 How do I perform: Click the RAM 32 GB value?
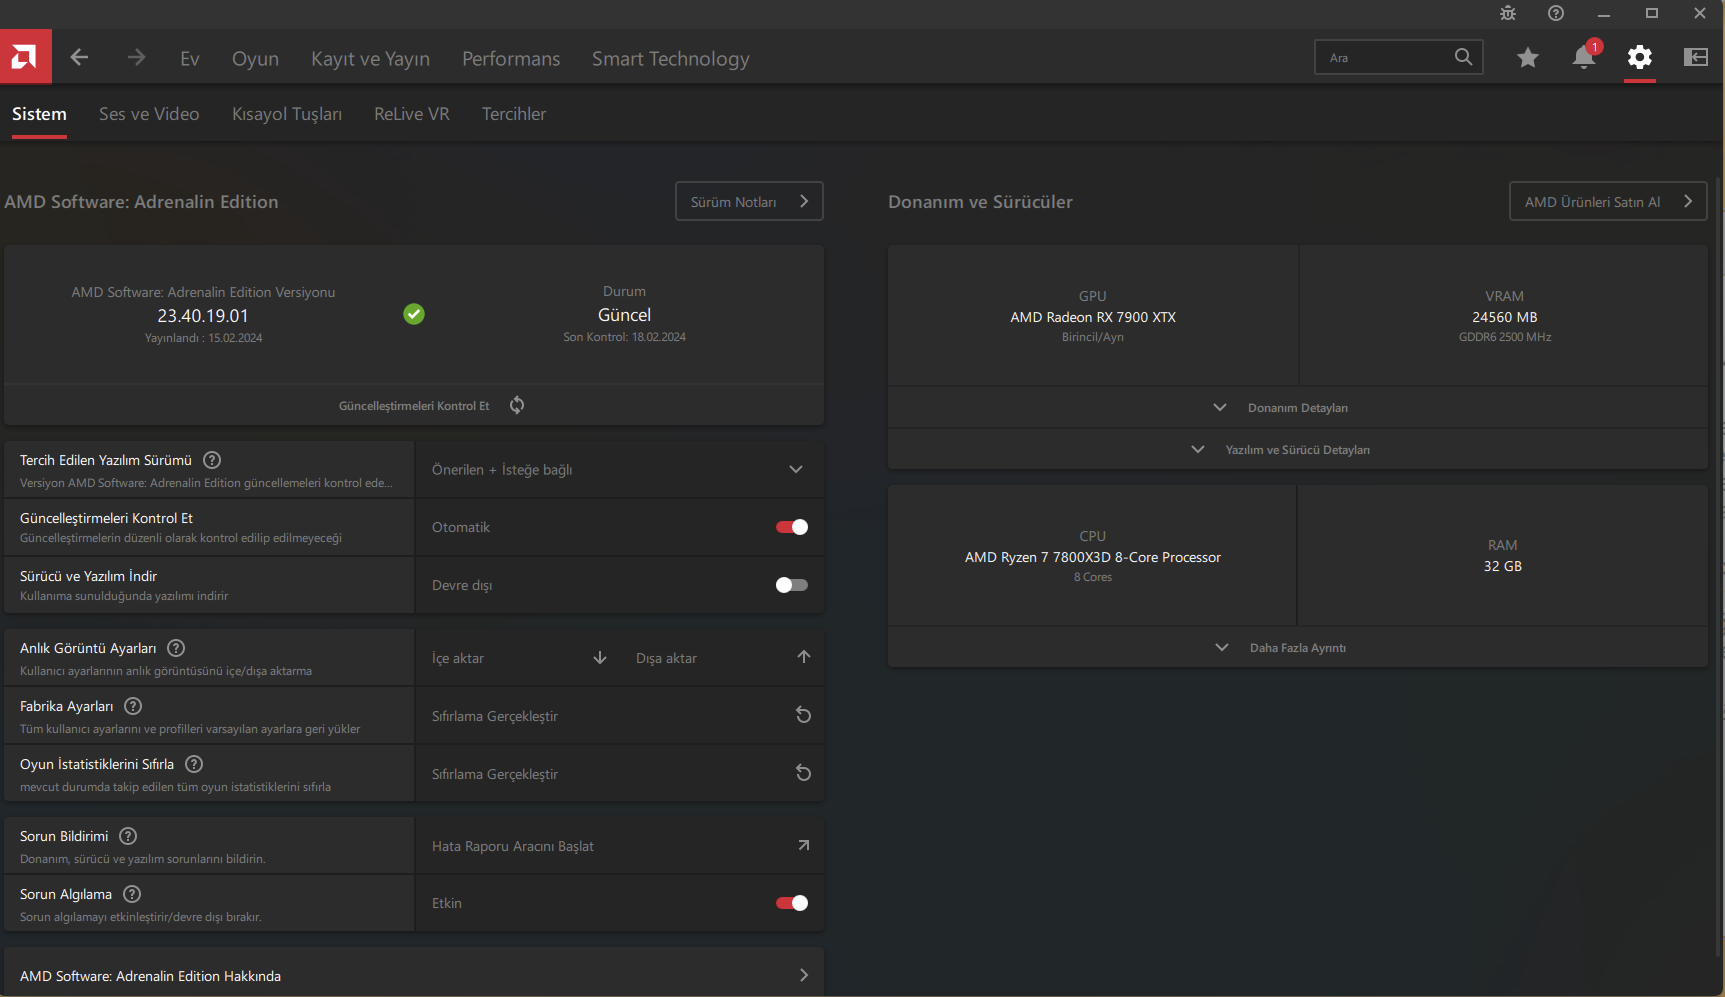[x=1502, y=566]
